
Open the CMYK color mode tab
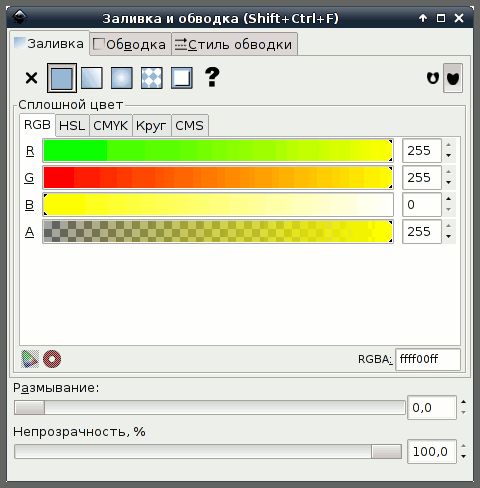coord(111,126)
